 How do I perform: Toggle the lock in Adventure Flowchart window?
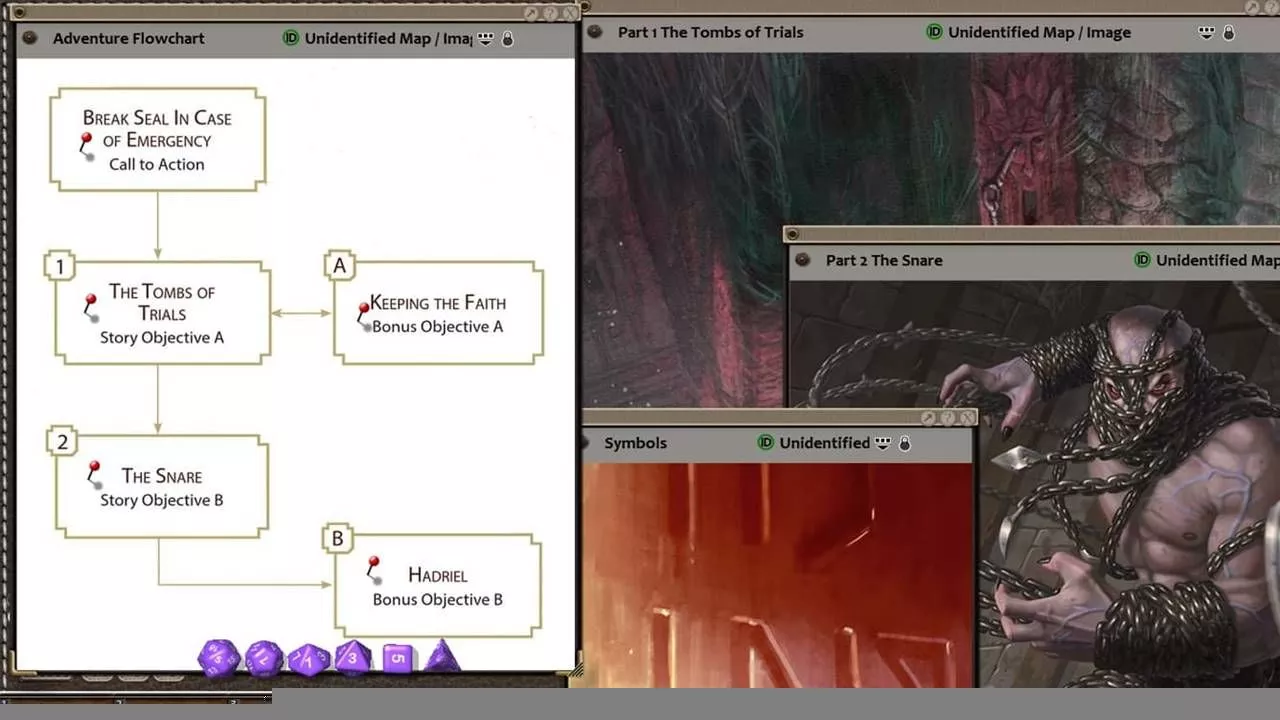point(507,38)
